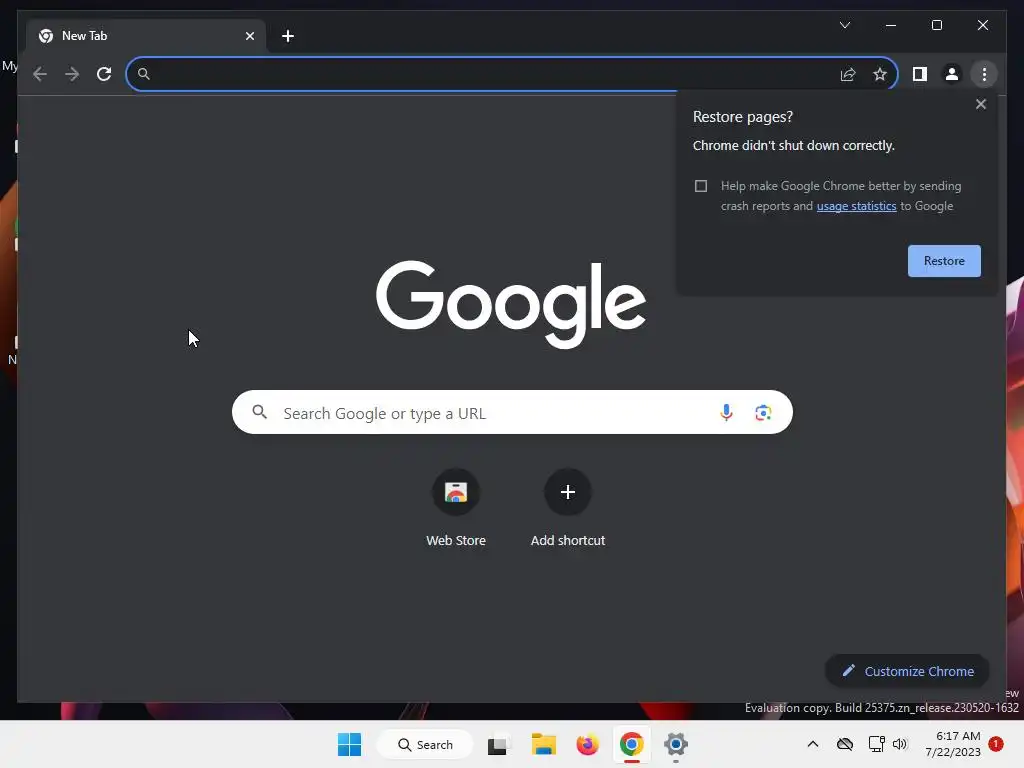Open Task View from the taskbar
The width and height of the screenshot is (1024, 768).
(x=498, y=744)
